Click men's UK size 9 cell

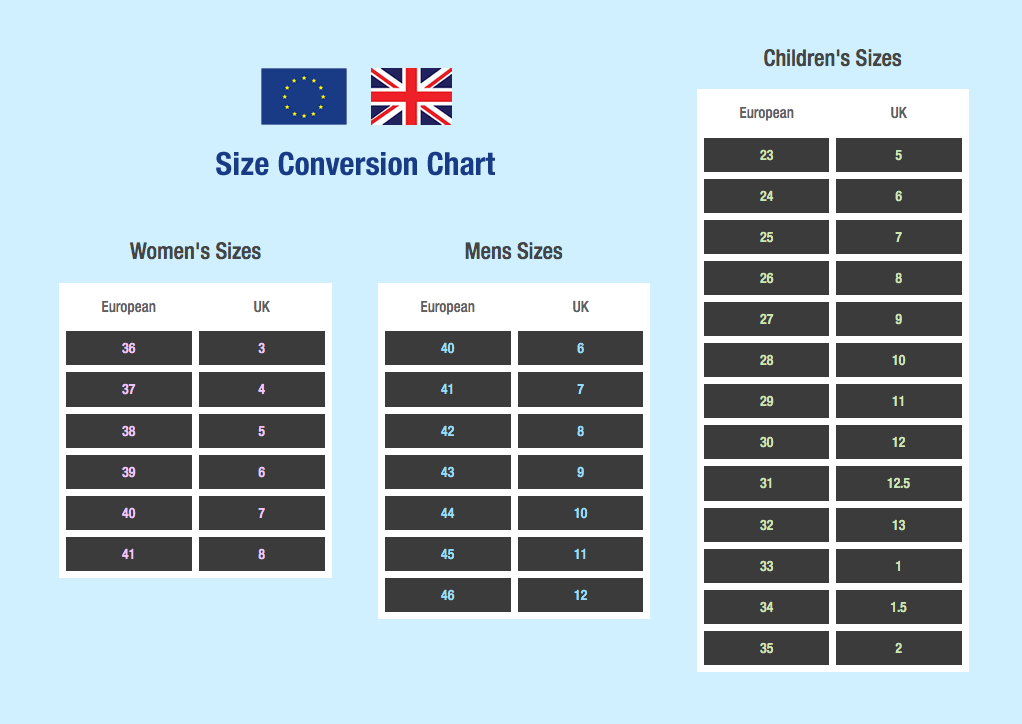point(580,472)
